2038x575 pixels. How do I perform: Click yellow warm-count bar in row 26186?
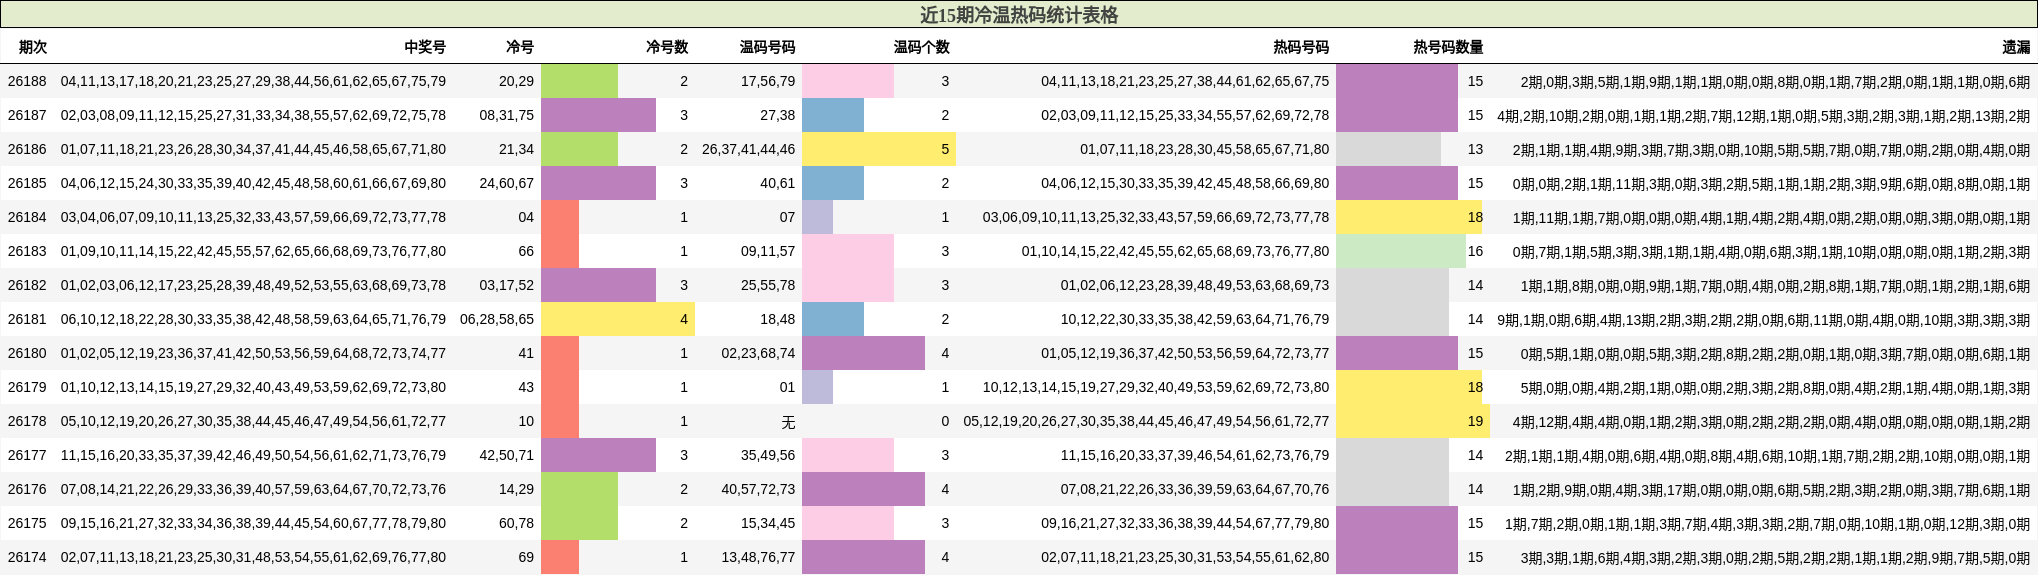[x=878, y=149]
